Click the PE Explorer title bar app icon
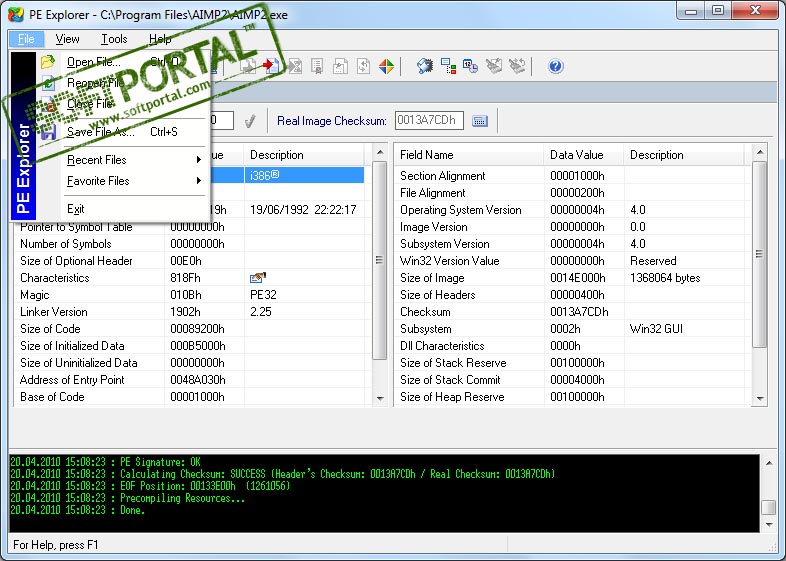Image resolution: width=786 pixels, height=561 pixels. click(x=16, y=14)
